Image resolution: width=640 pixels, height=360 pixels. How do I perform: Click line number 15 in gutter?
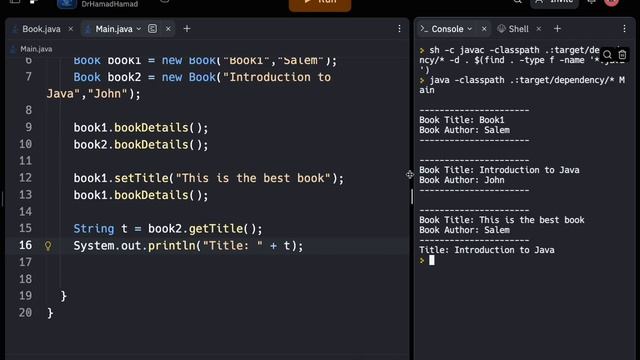tap(25, 228)
